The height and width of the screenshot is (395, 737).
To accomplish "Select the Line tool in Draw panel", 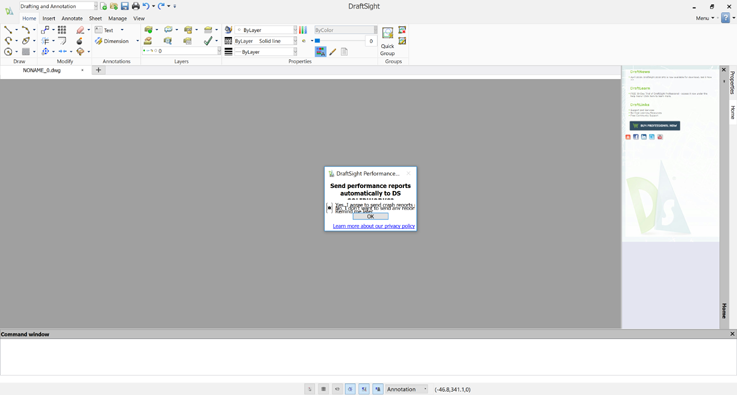I will 8,30.
